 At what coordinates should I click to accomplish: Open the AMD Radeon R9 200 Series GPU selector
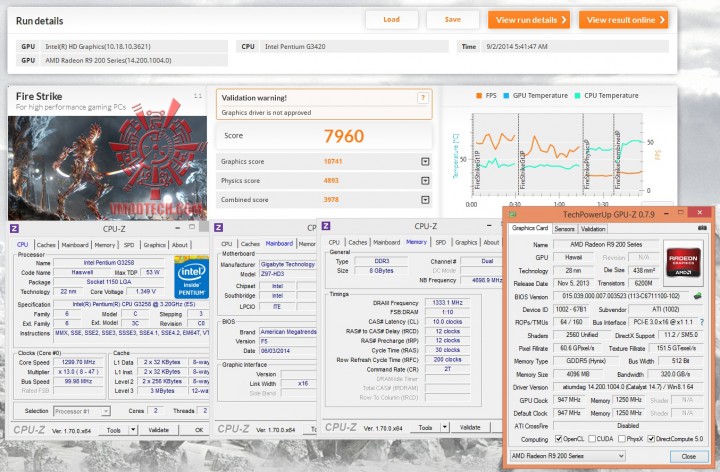[x=568, y=456]
